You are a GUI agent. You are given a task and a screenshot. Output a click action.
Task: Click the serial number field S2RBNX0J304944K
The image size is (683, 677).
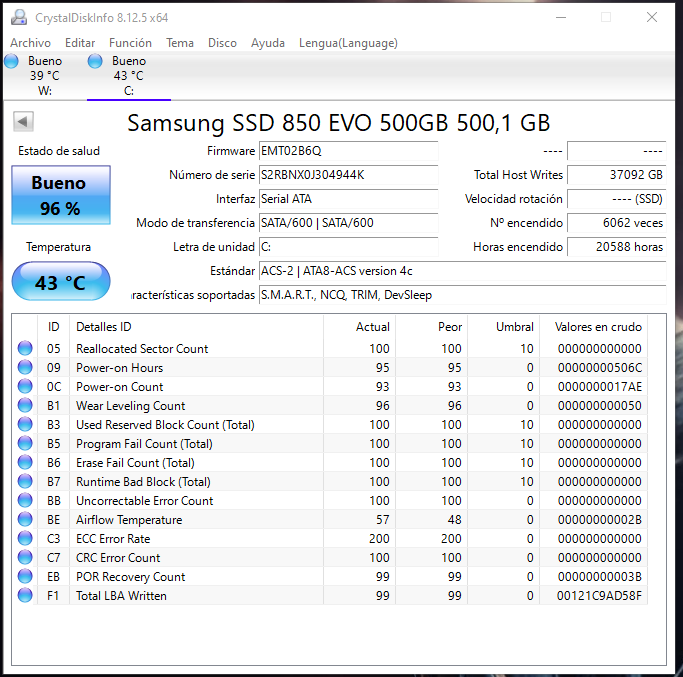(x=348, y=175)
